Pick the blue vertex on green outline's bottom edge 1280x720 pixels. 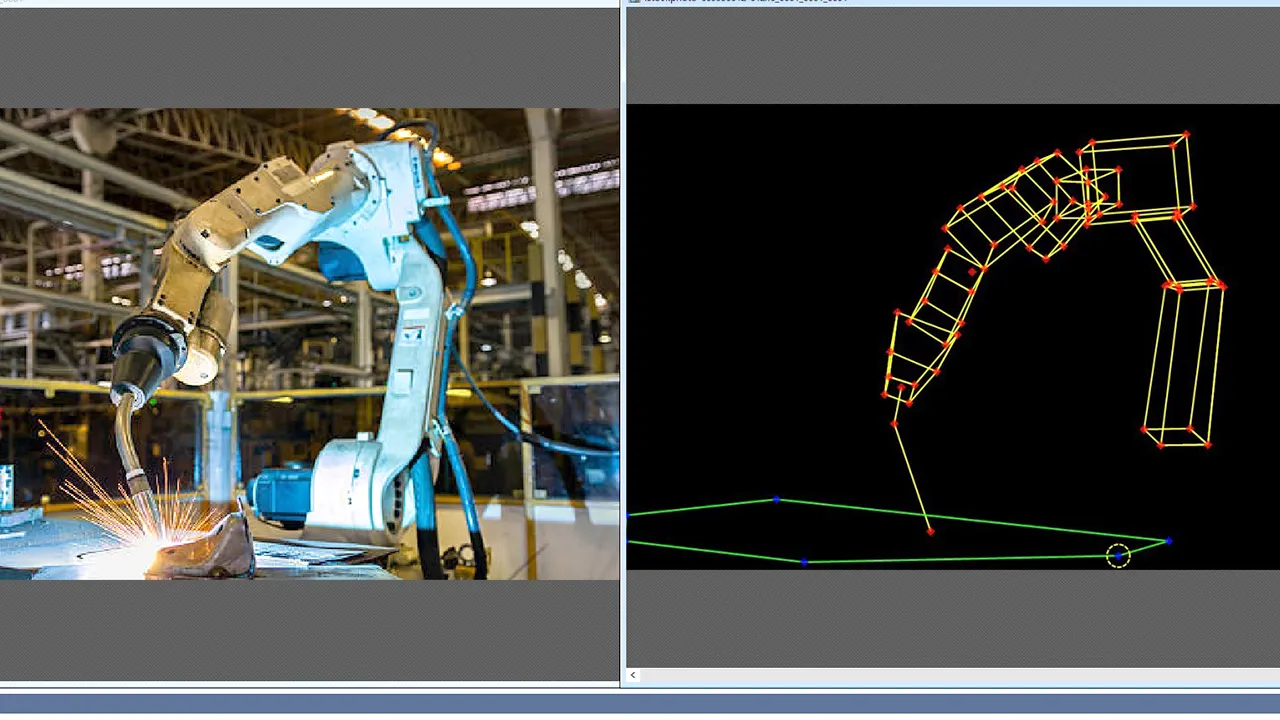(804, 562)
